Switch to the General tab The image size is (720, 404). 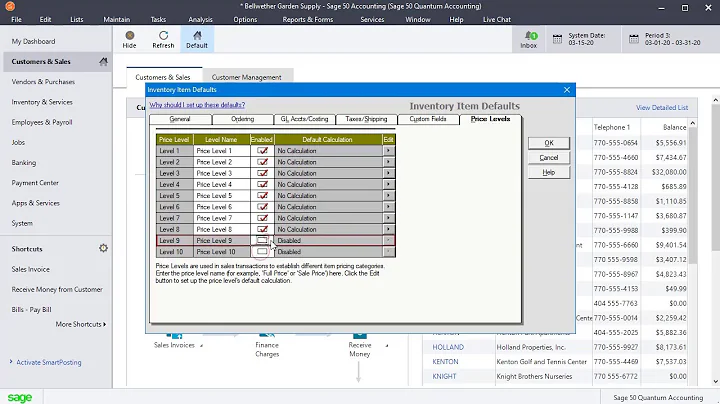[180, 119]
